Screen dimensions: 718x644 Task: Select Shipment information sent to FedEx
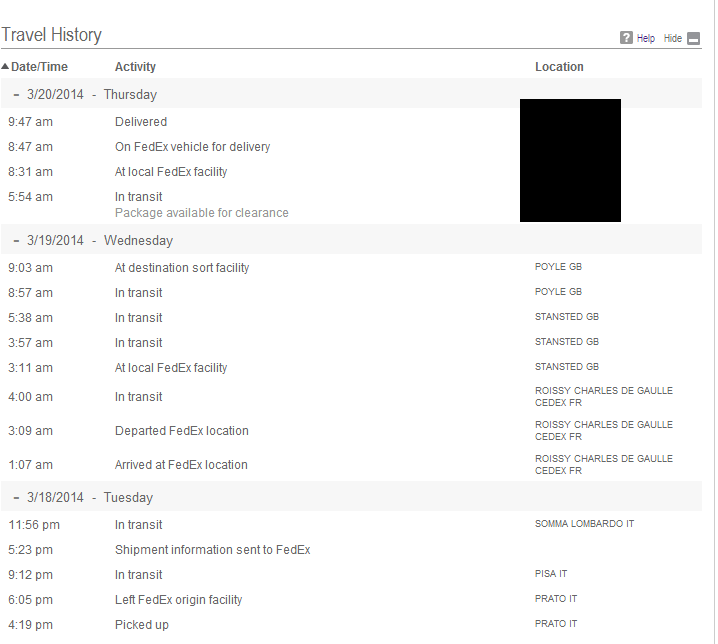pos(212,550)
